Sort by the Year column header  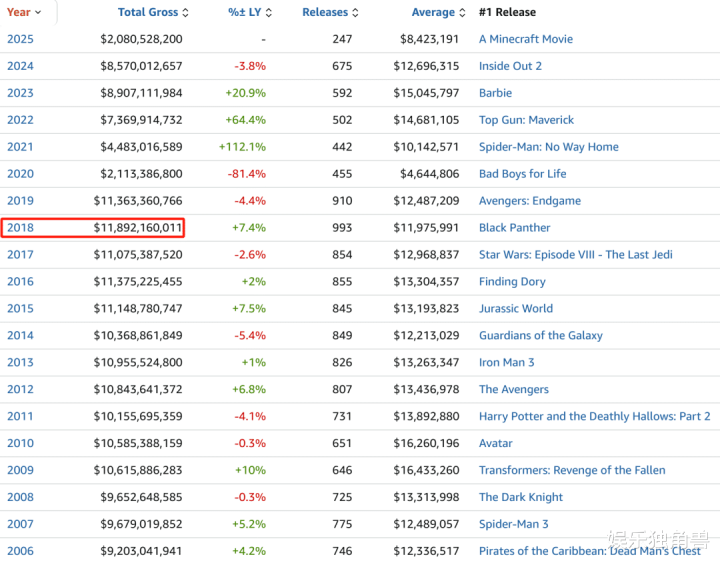[23, 12]
